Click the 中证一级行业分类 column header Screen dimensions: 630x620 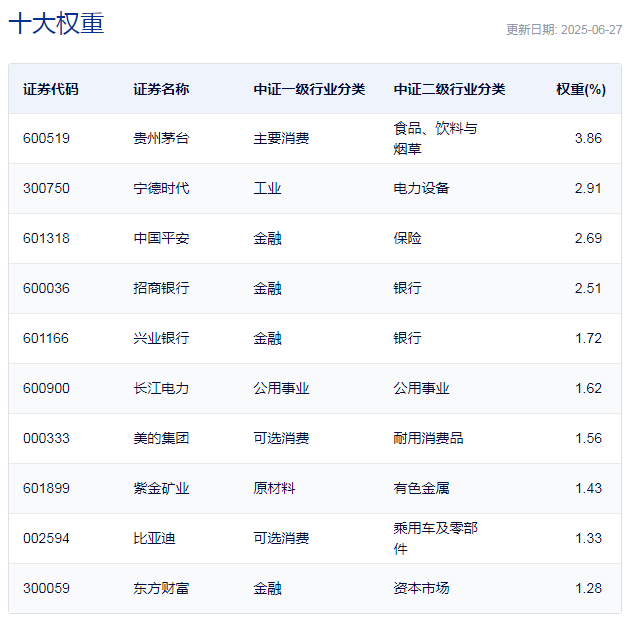[309, 89]
